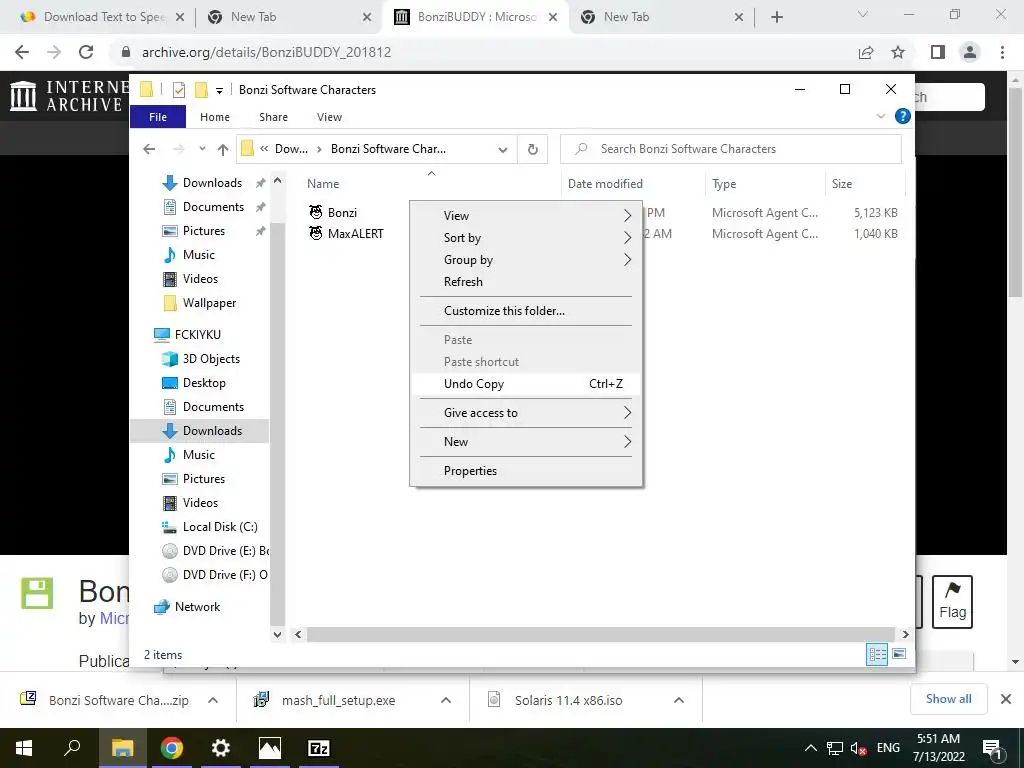Open notification center icon

[992, 749]
